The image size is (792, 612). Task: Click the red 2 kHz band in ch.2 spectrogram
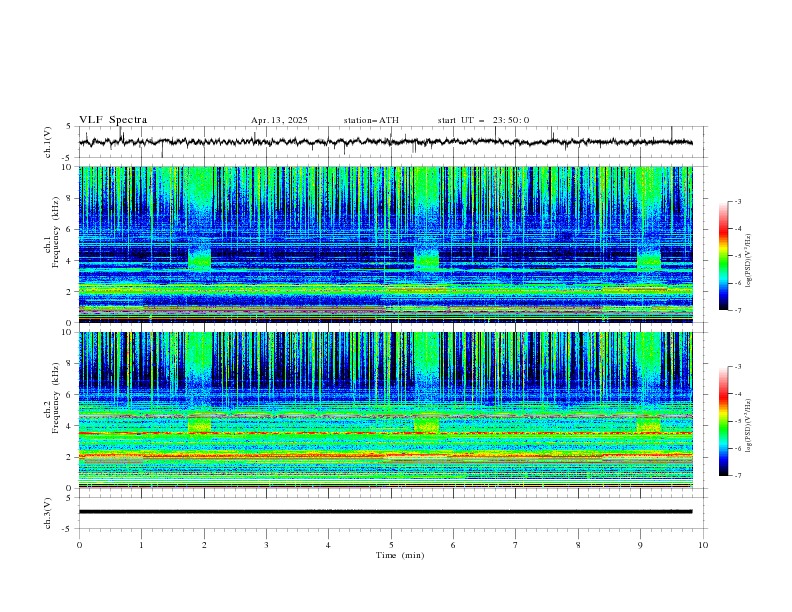click(x=385, y=456)
